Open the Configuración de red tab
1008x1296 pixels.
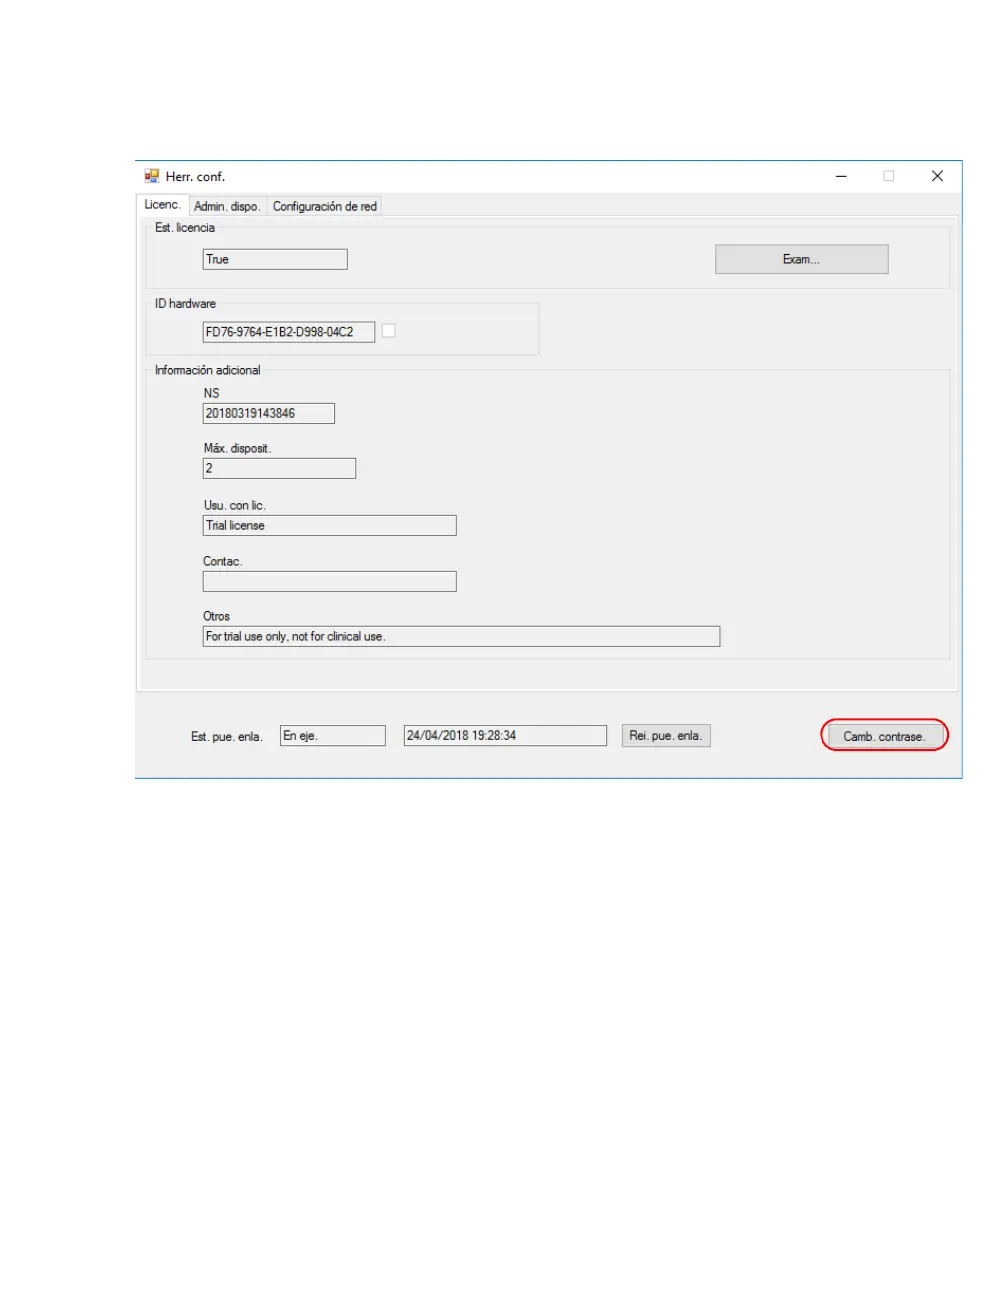(x=324, y=206)
